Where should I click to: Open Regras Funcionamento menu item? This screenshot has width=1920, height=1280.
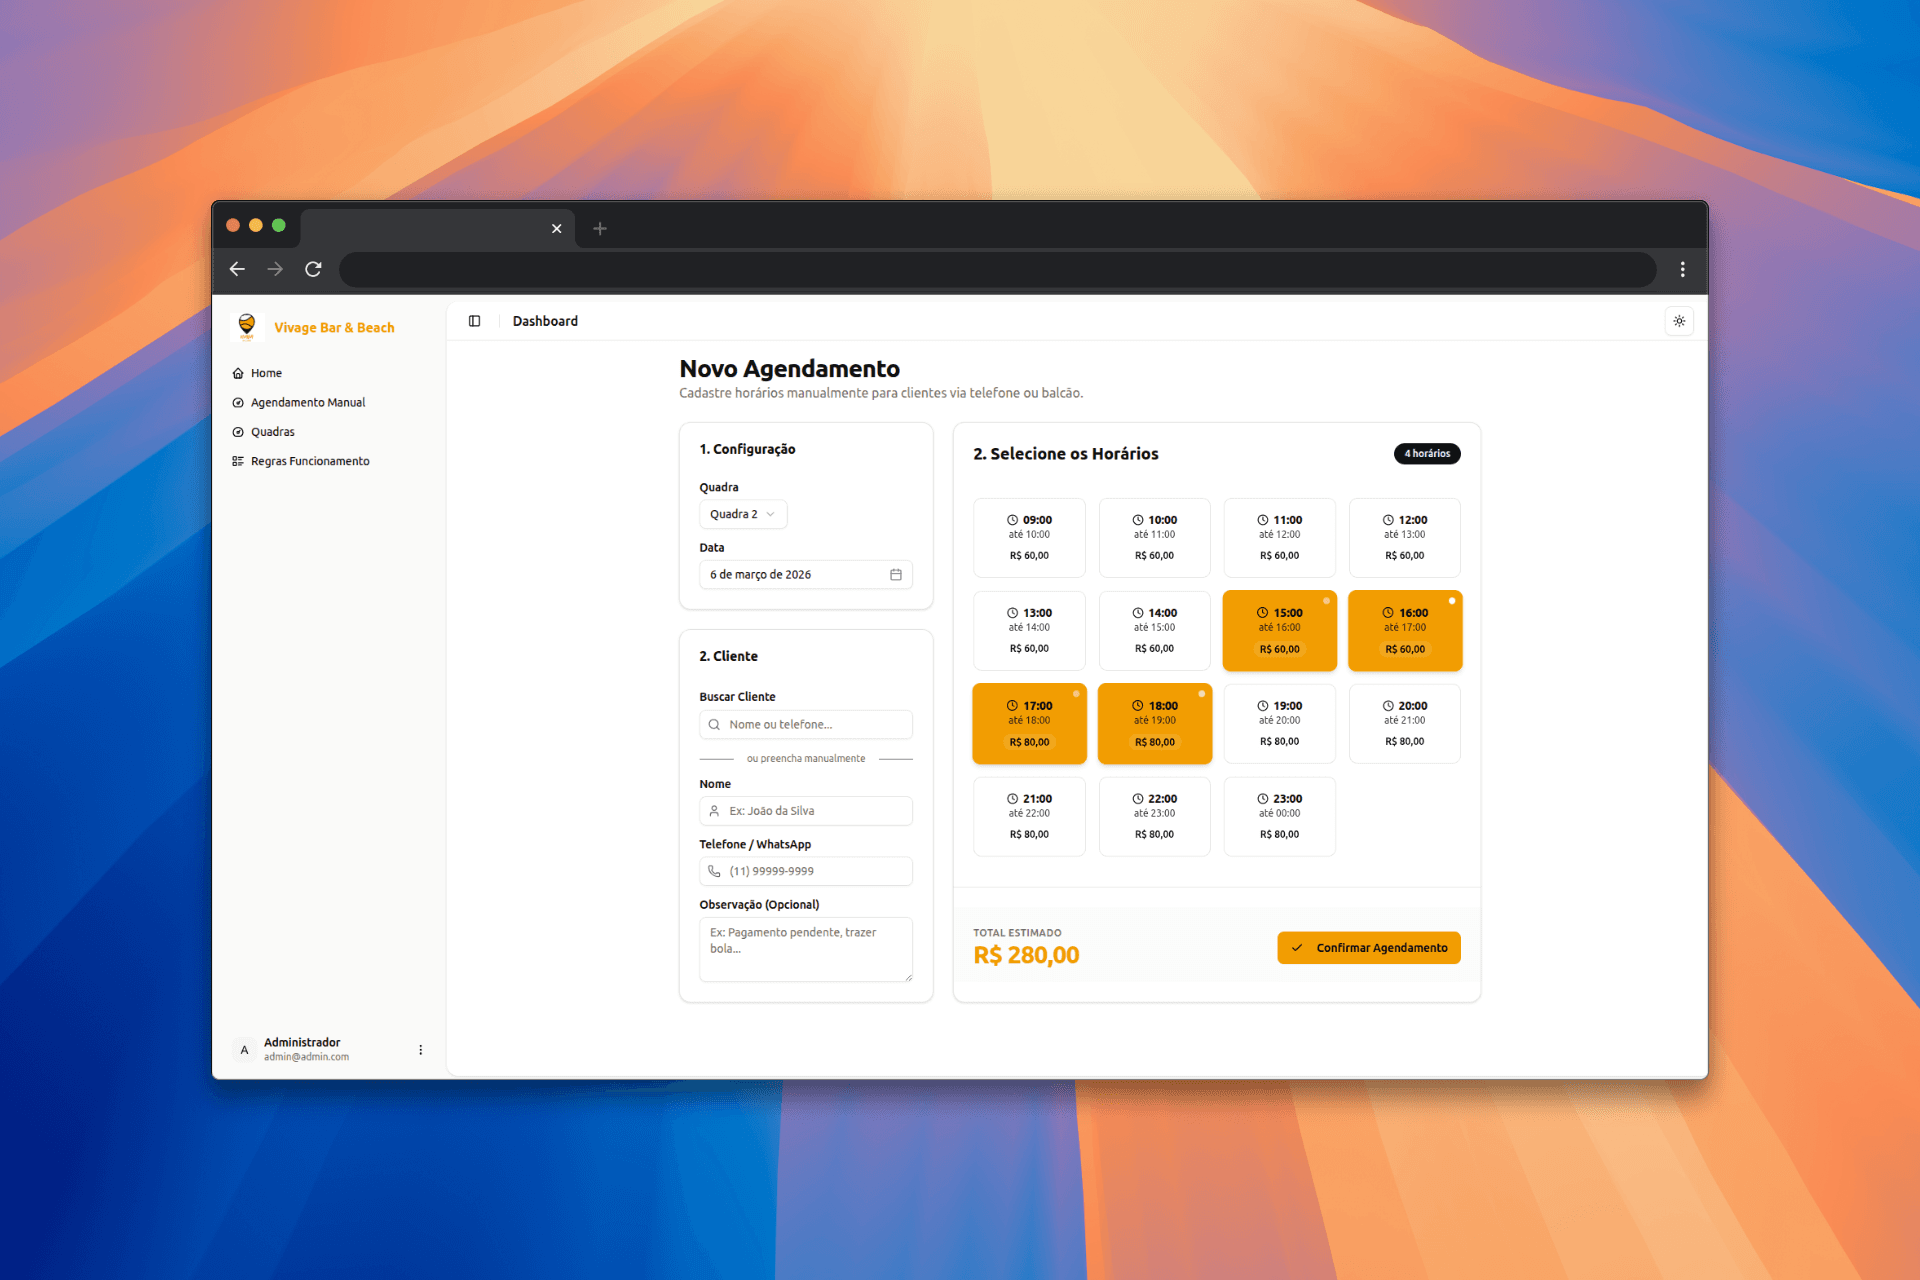tap(309, 461)
